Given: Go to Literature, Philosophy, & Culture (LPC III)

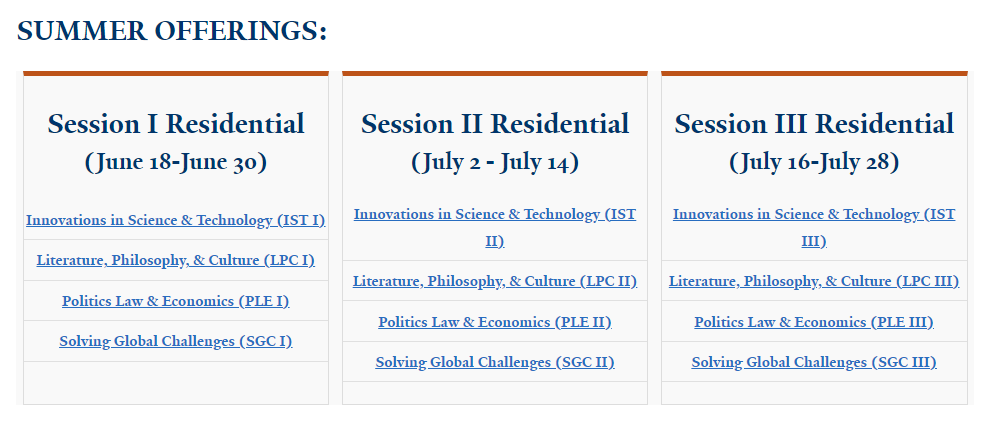Looking at the screenshot, I should coord(813,281).
